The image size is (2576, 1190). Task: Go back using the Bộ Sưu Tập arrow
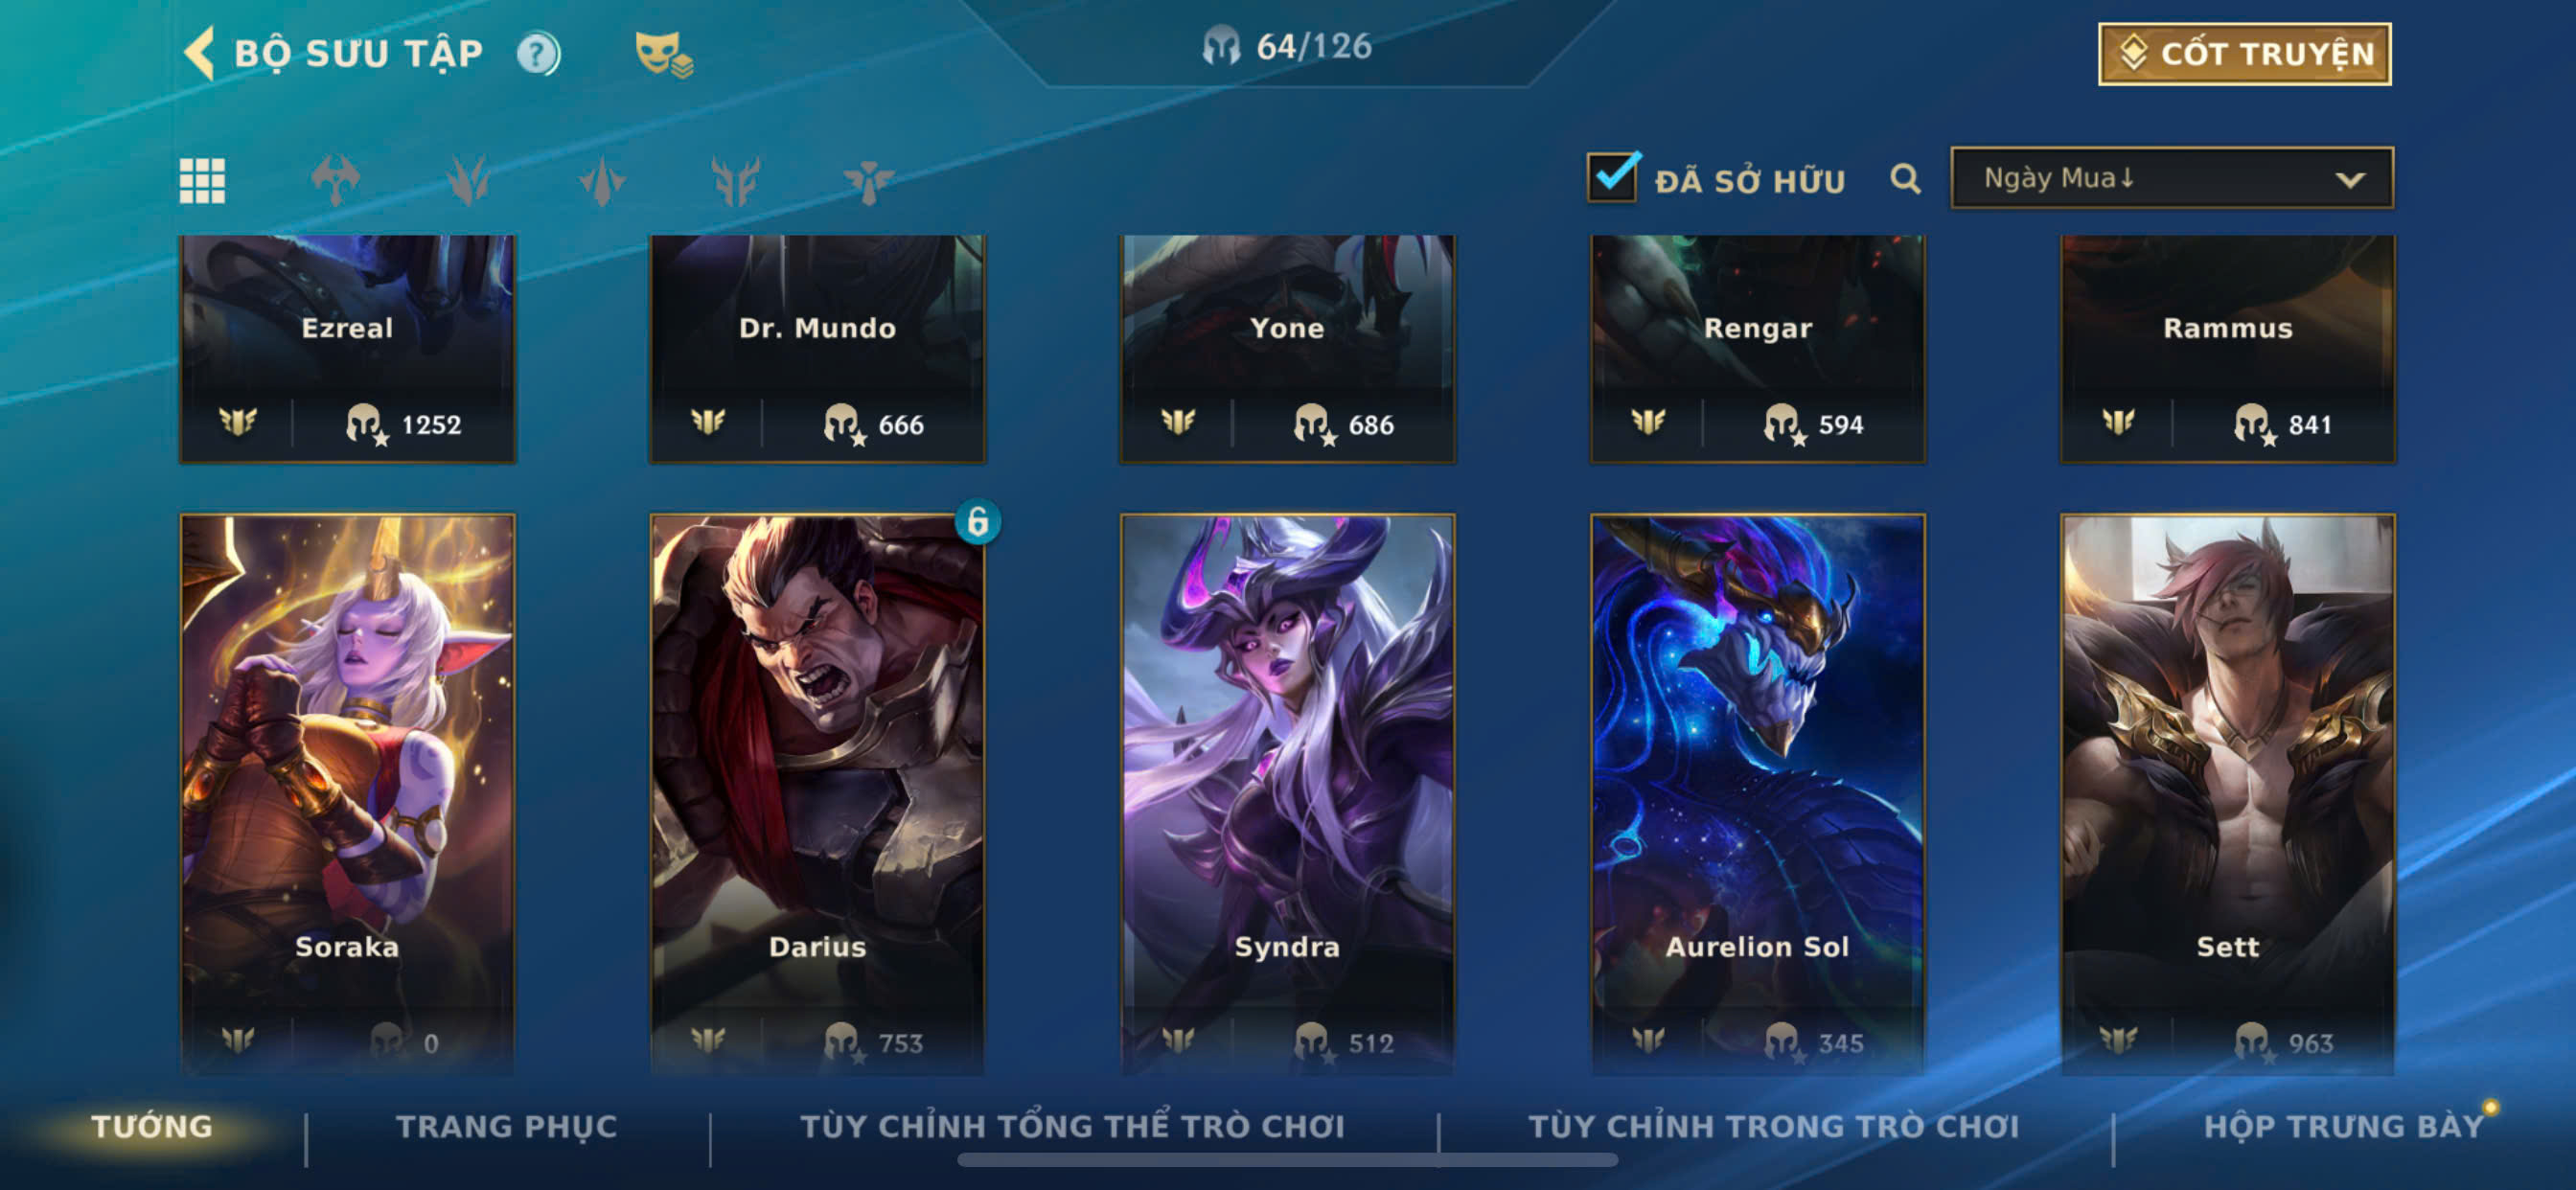point(200,53)
